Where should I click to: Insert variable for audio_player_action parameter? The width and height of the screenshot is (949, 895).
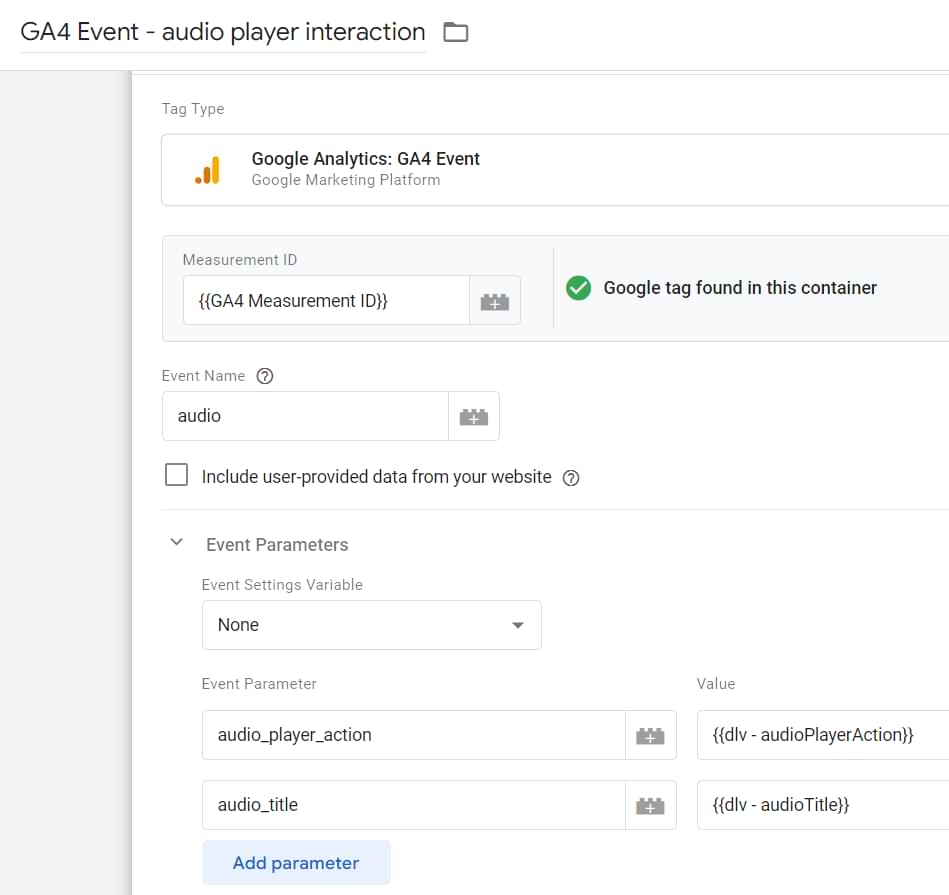tap(650, 735)
